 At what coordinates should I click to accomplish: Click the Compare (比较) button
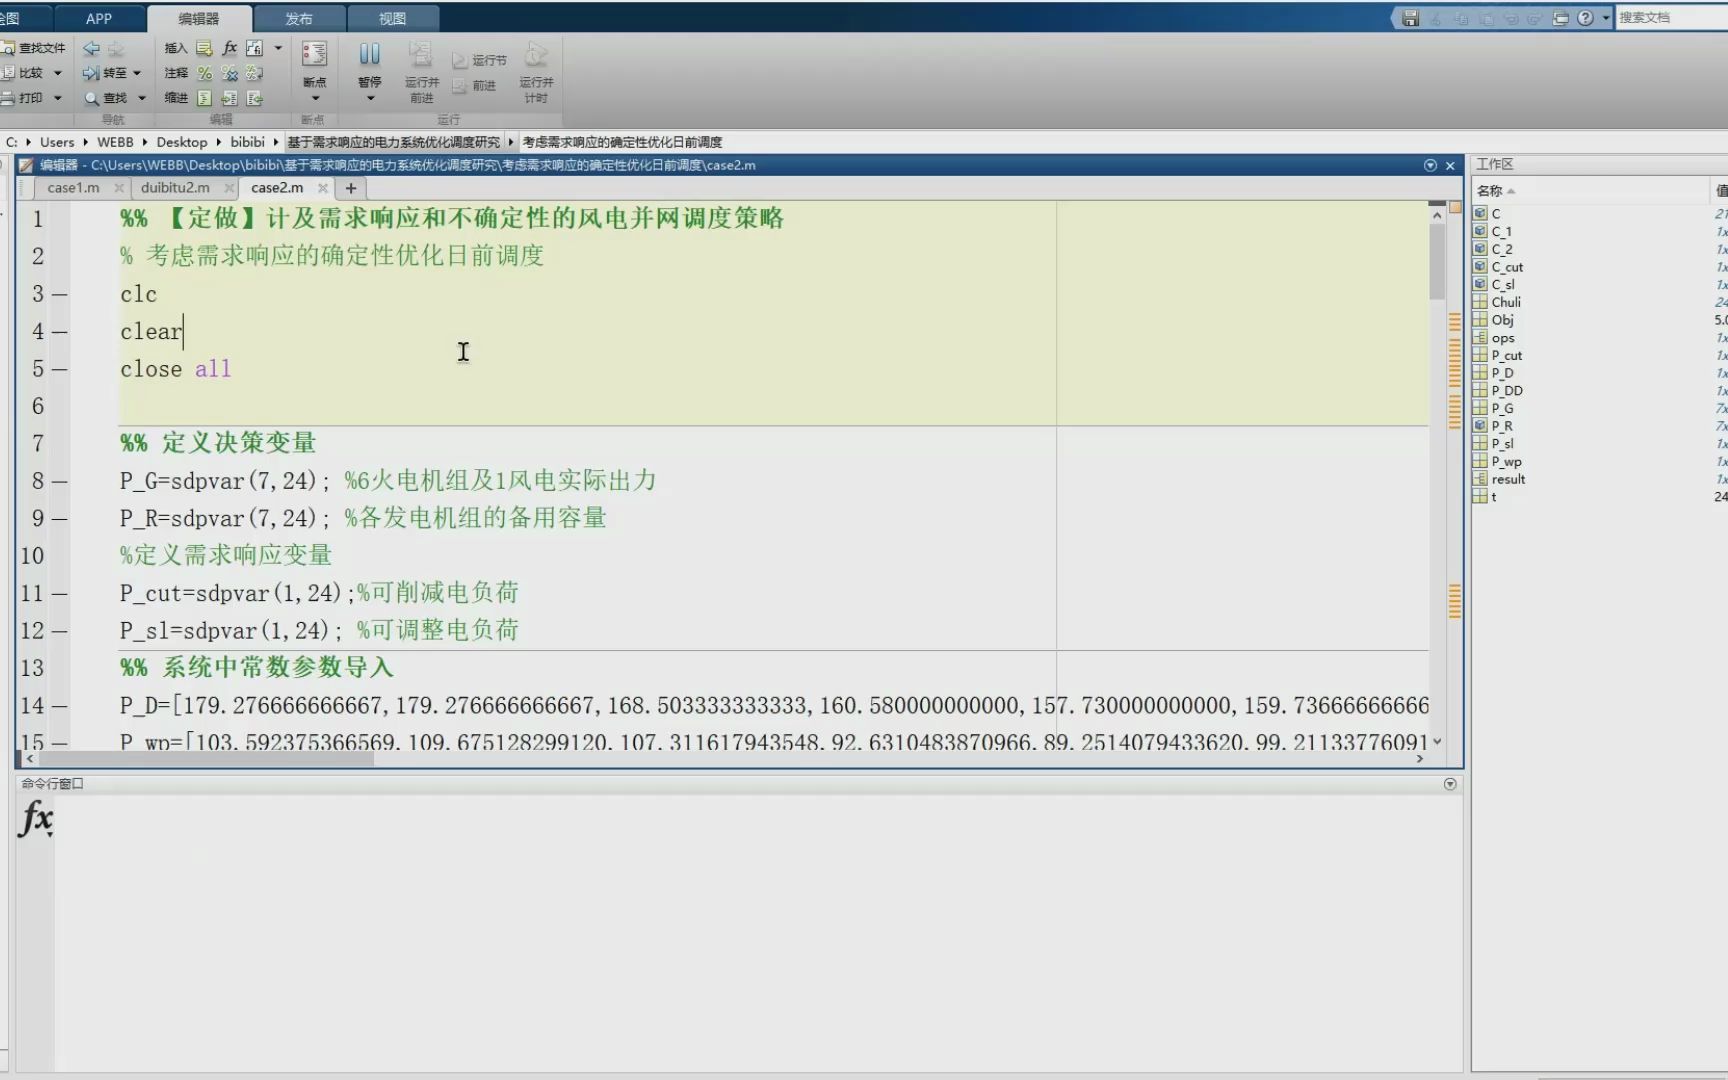click(22, 73)
